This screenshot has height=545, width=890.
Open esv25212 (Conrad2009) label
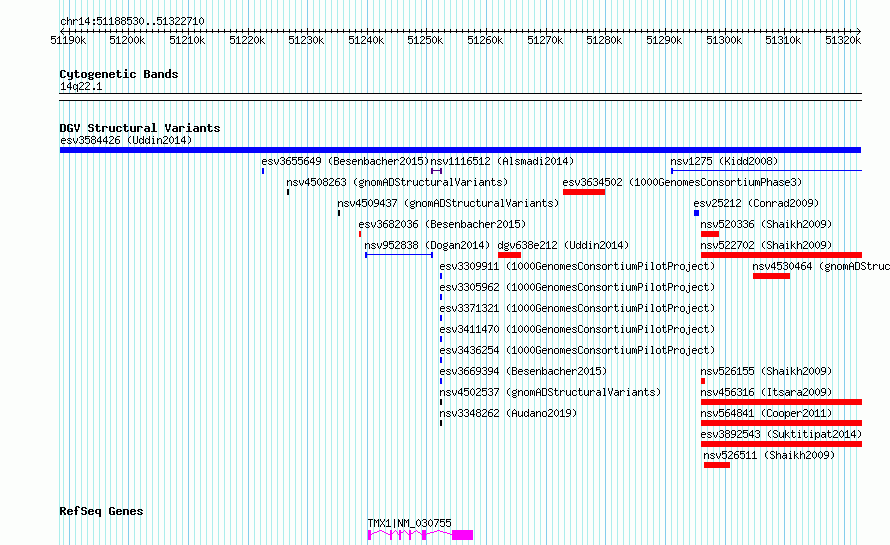coord(756,203)
